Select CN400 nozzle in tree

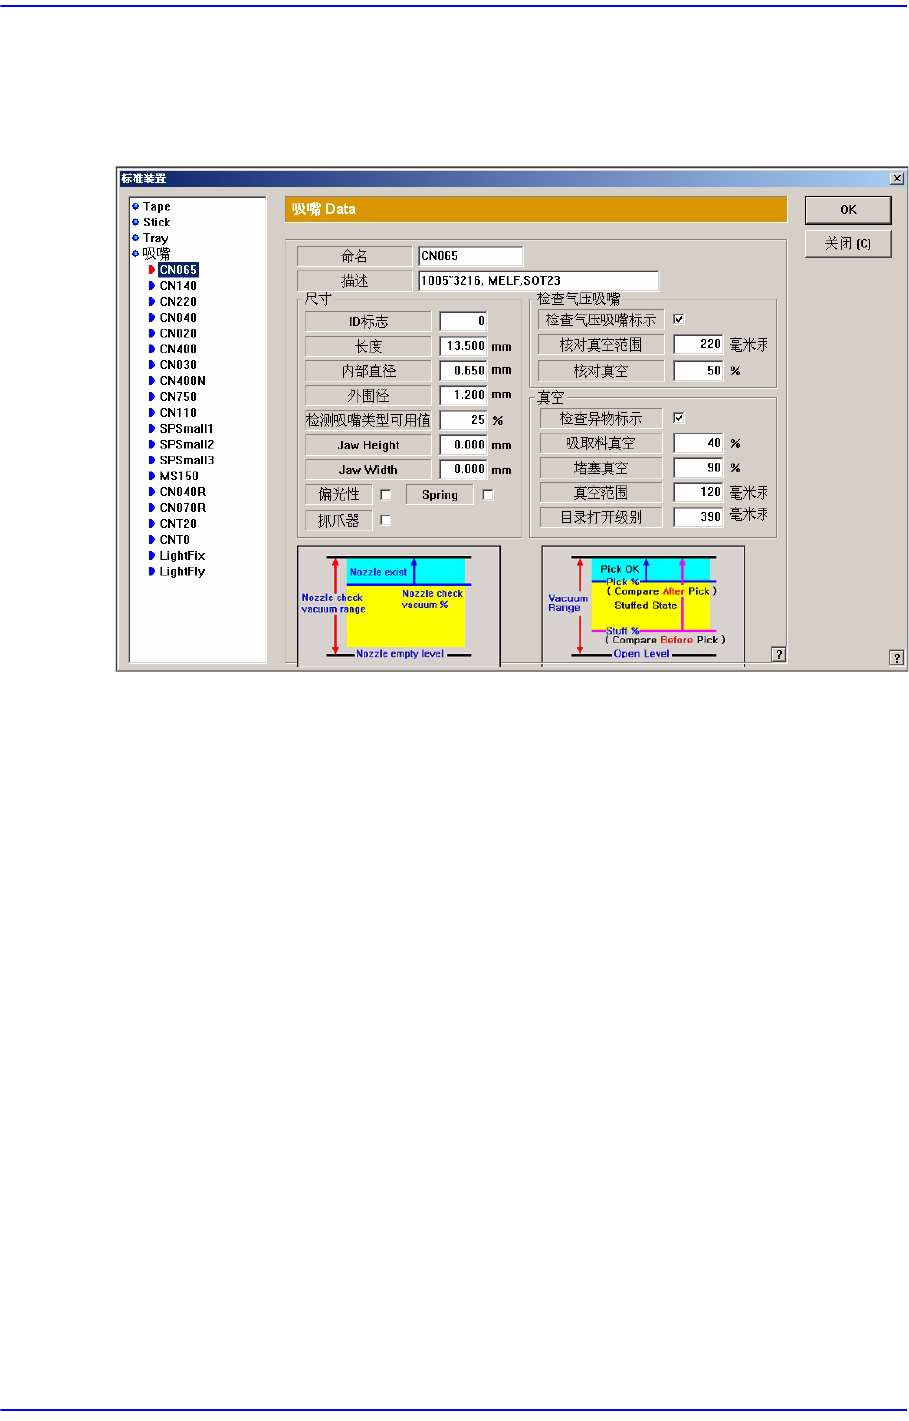[x=178, y=349]
